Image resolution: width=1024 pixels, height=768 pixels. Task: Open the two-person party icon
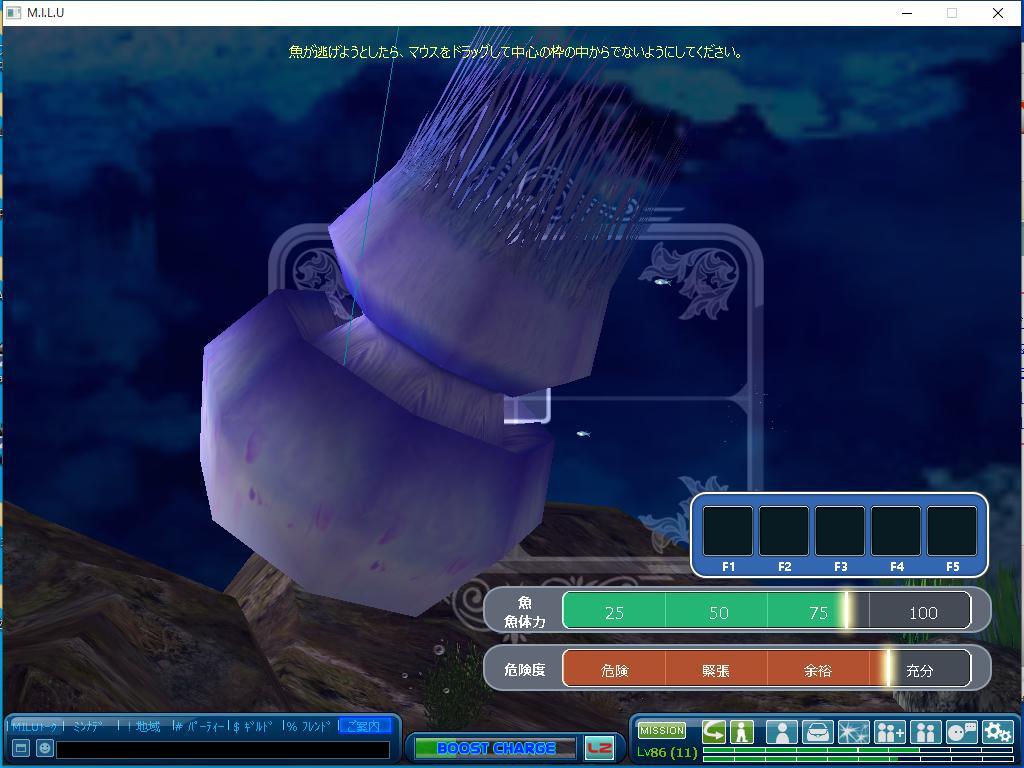[925, 732]
